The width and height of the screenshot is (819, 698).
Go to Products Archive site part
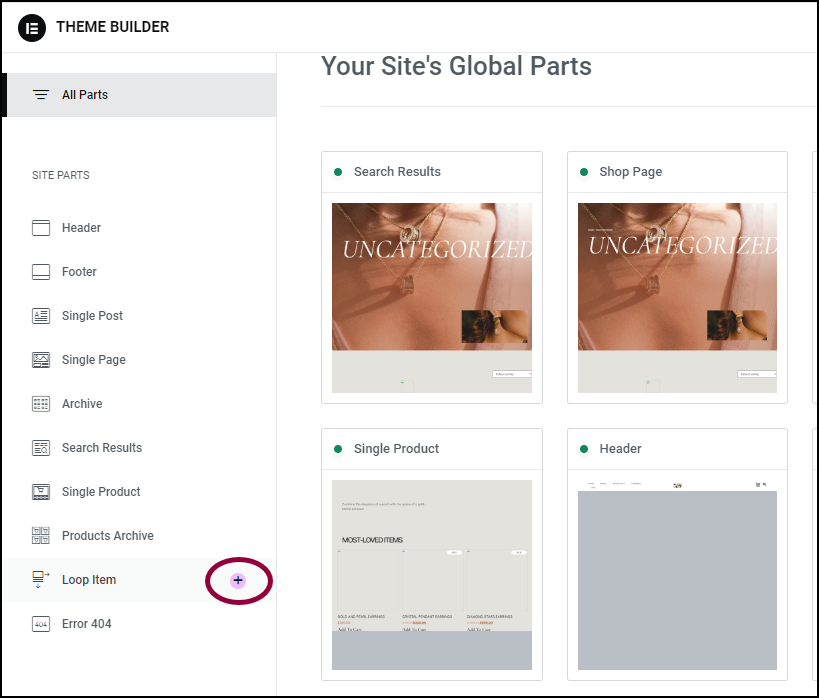click(108, 536)
